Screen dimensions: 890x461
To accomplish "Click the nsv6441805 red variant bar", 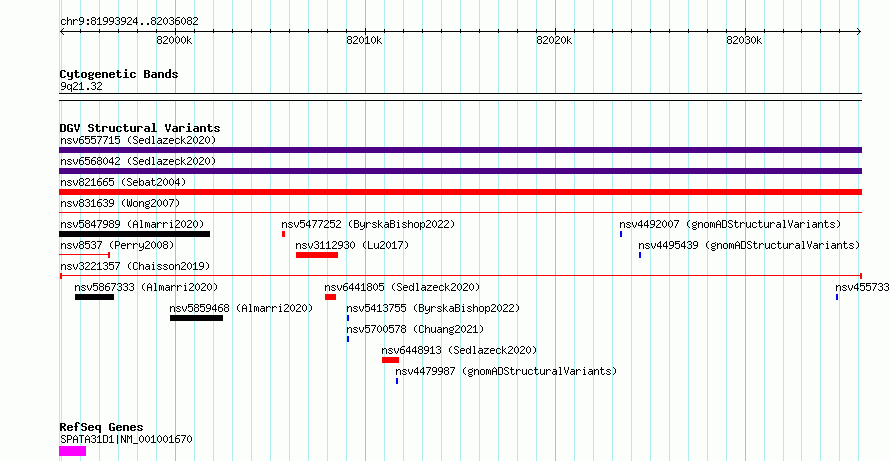I will [330, 297].
